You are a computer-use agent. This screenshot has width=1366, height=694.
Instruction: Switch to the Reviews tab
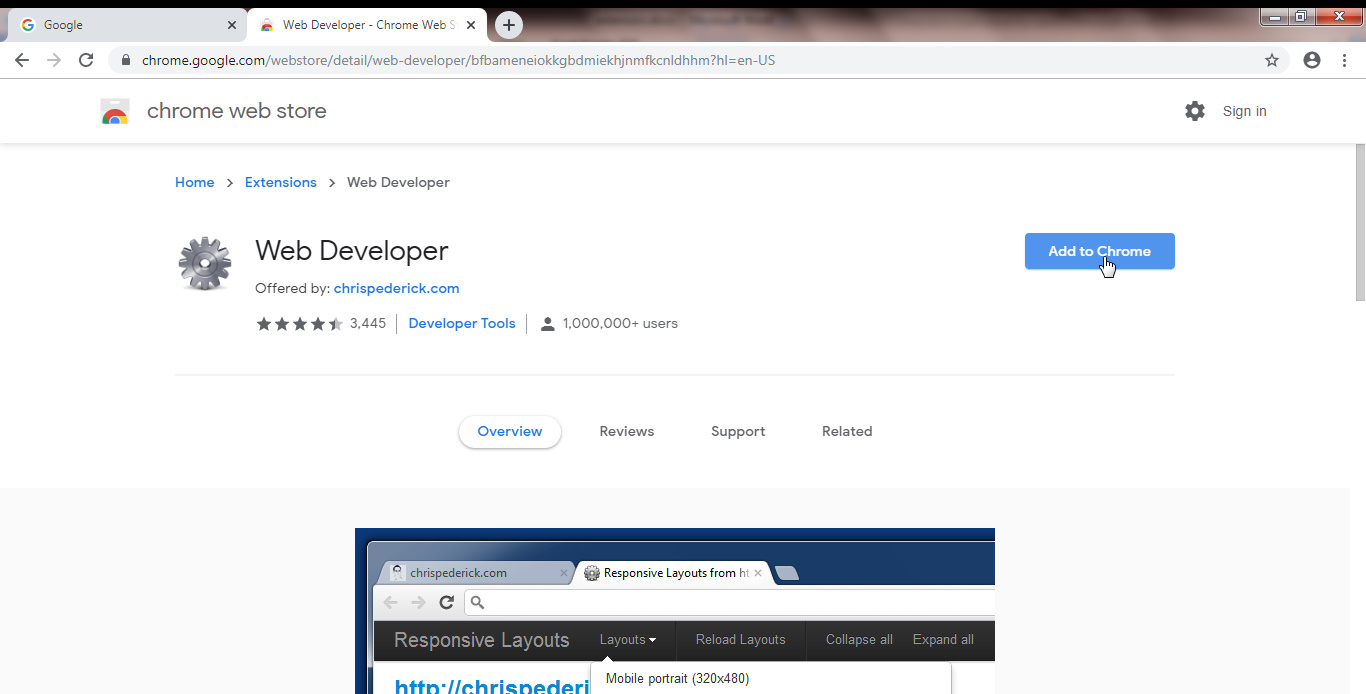click(627, 431)
